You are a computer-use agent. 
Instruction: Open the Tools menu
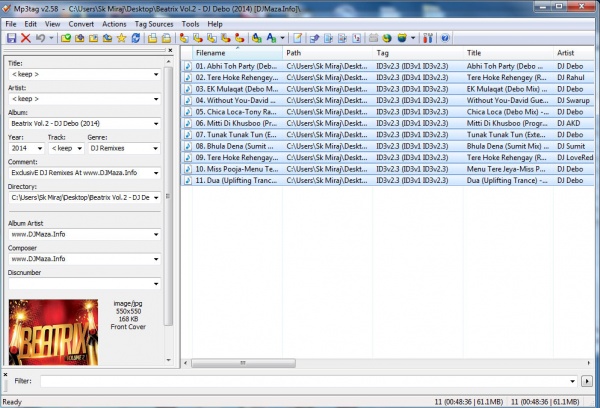point(190,24)
